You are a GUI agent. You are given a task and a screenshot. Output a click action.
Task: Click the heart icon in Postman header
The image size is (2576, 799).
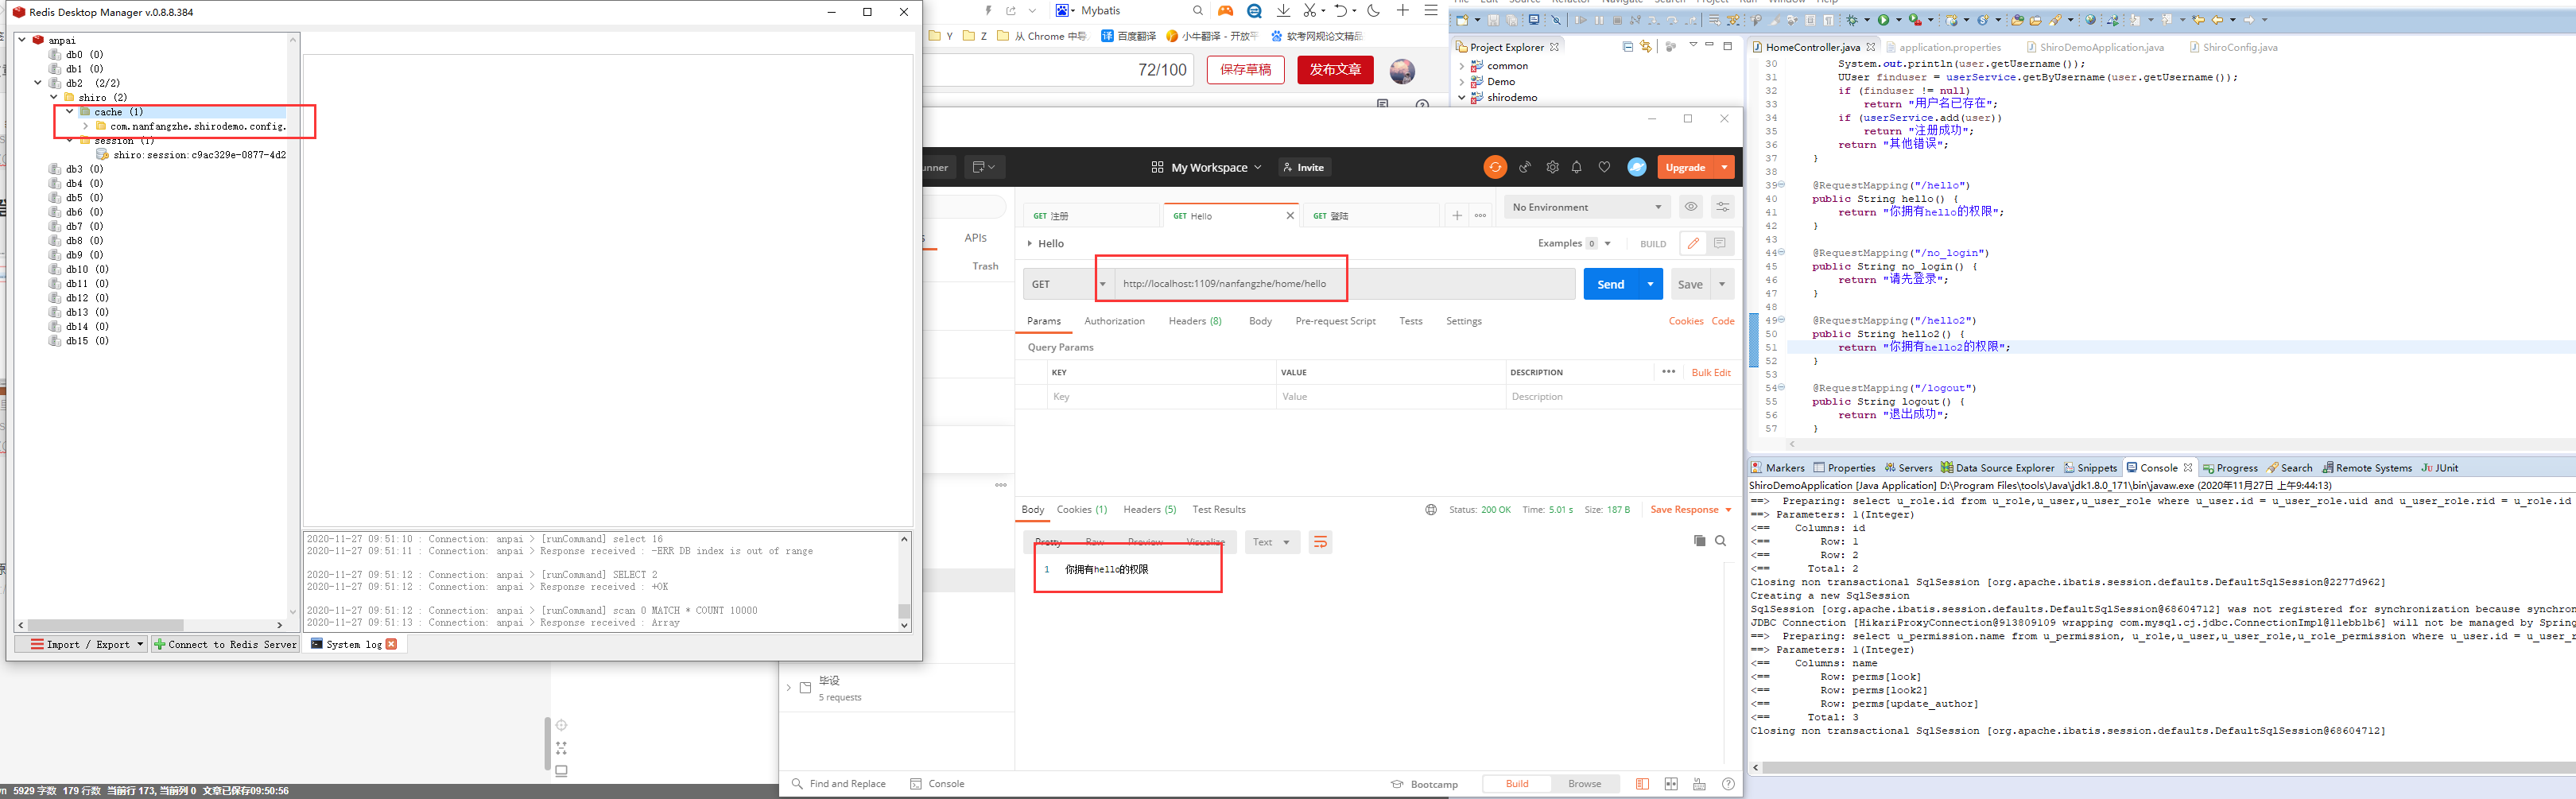1604,167
